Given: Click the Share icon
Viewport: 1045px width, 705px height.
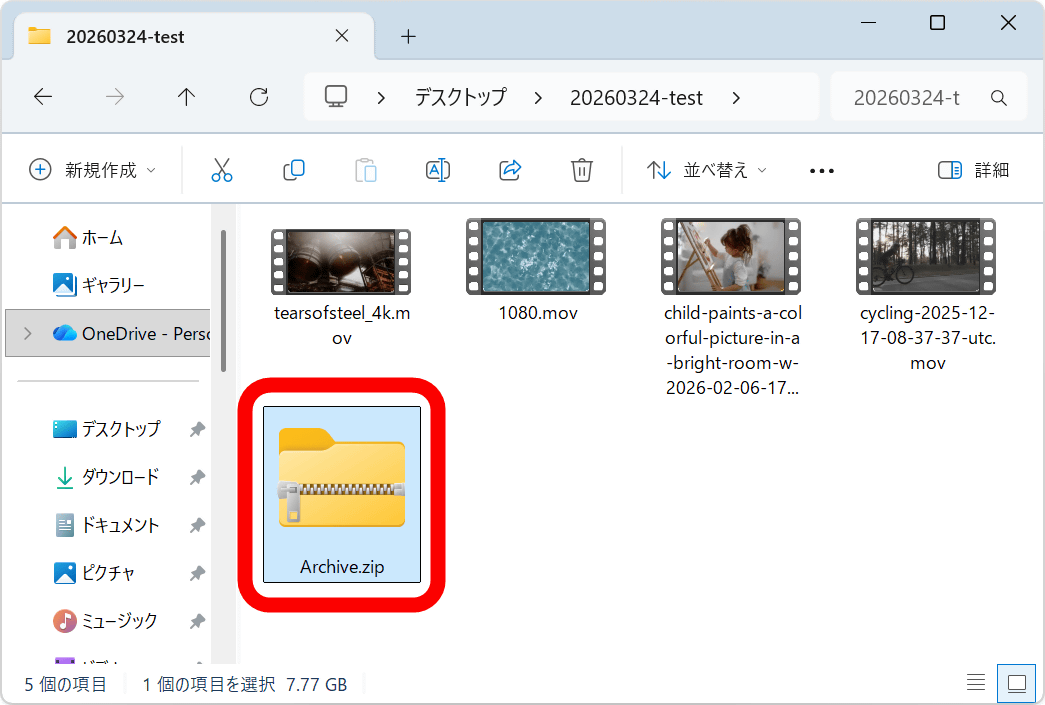Looking at the screenshot, I should (x=510, y=170).
